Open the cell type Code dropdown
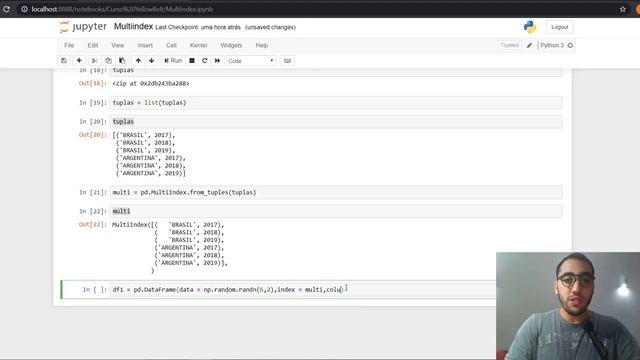Viewport: 640px width, 360px height. tap(251, 61)
